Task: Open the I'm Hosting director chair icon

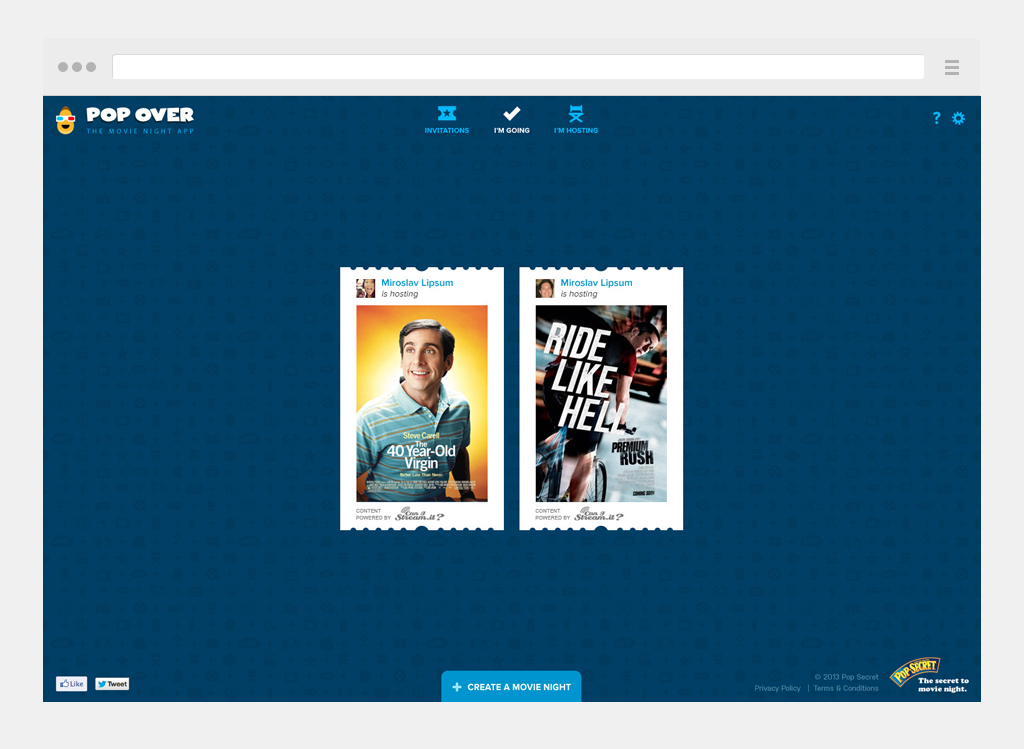Action: pos(576,114)
